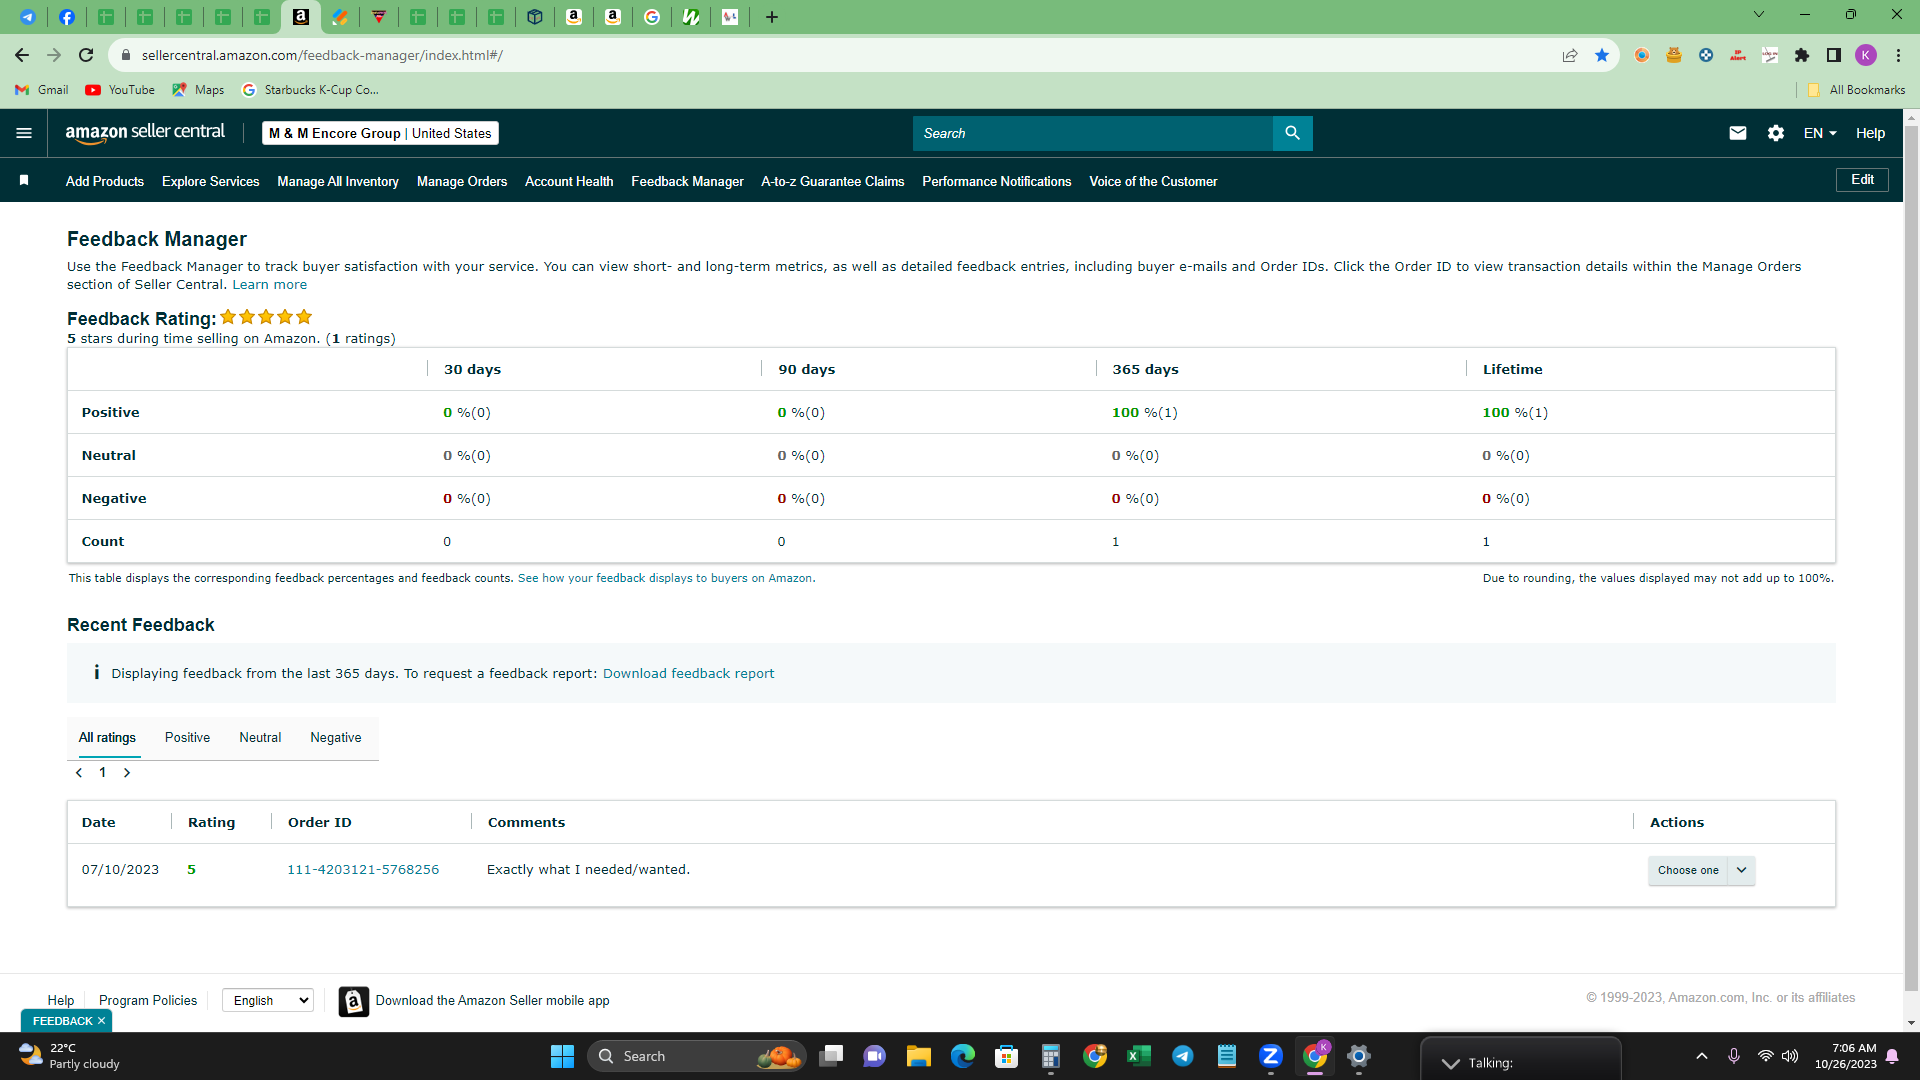Open the Chrome side panel icon
The width and height of the screenshot is (1920, 1080).
(x=1834, y=55)
